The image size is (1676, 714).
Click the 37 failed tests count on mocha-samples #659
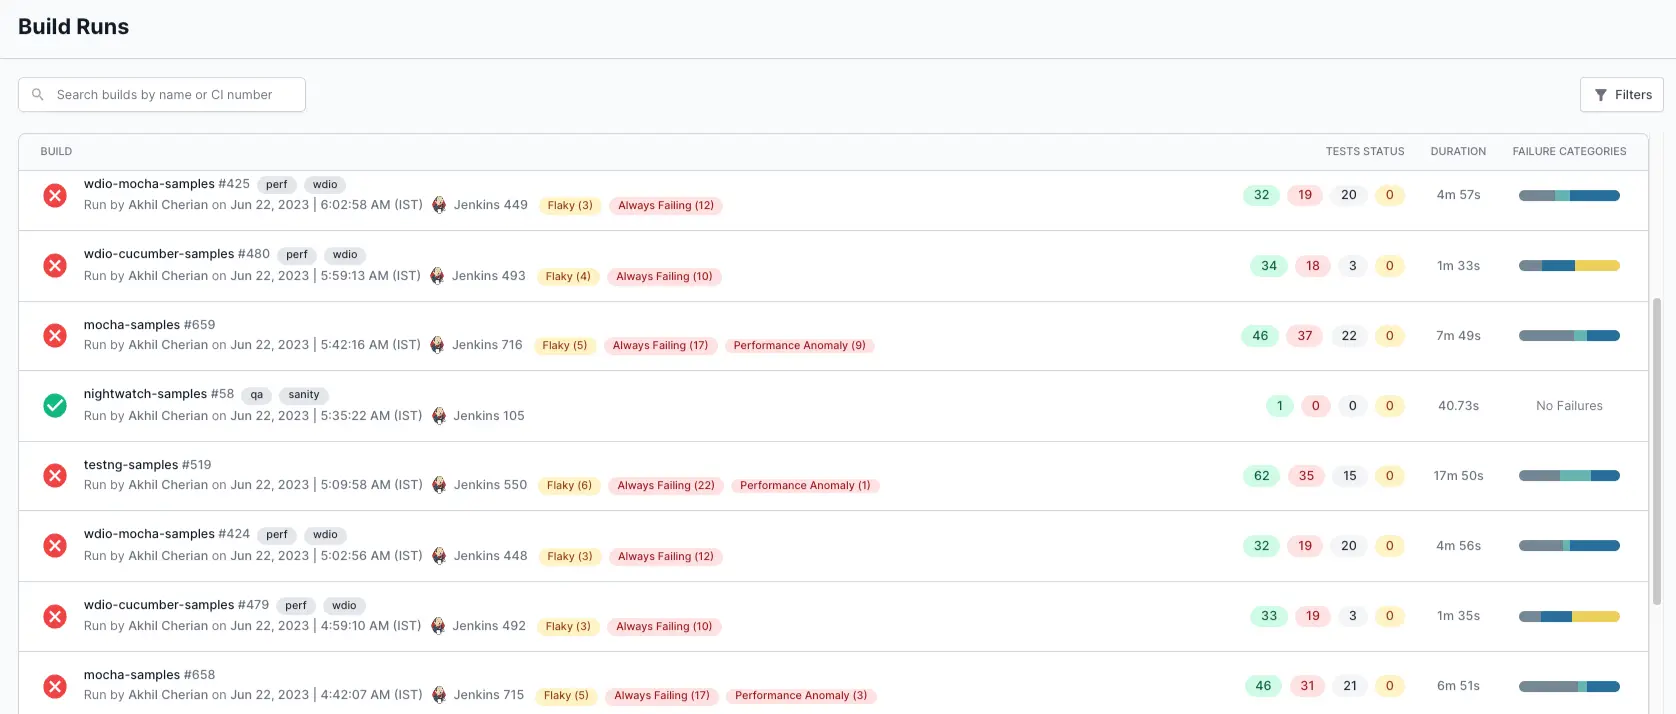[x=1305, y=336]
